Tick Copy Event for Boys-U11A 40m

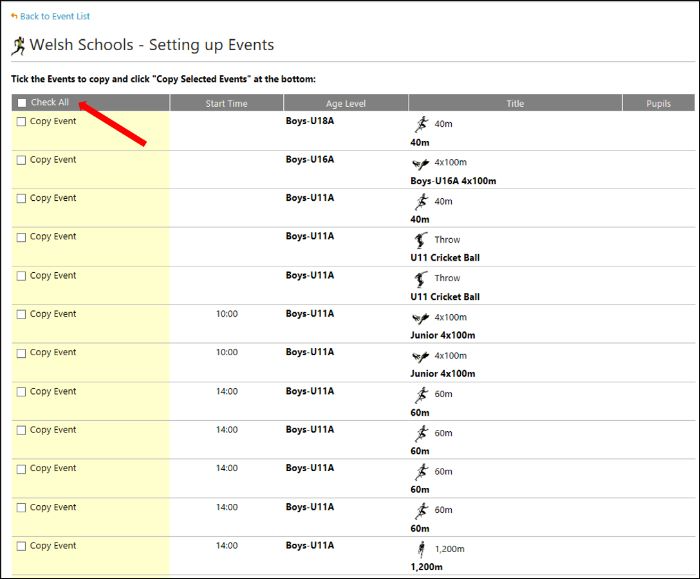pyautogui.click(x=21, y=198)
